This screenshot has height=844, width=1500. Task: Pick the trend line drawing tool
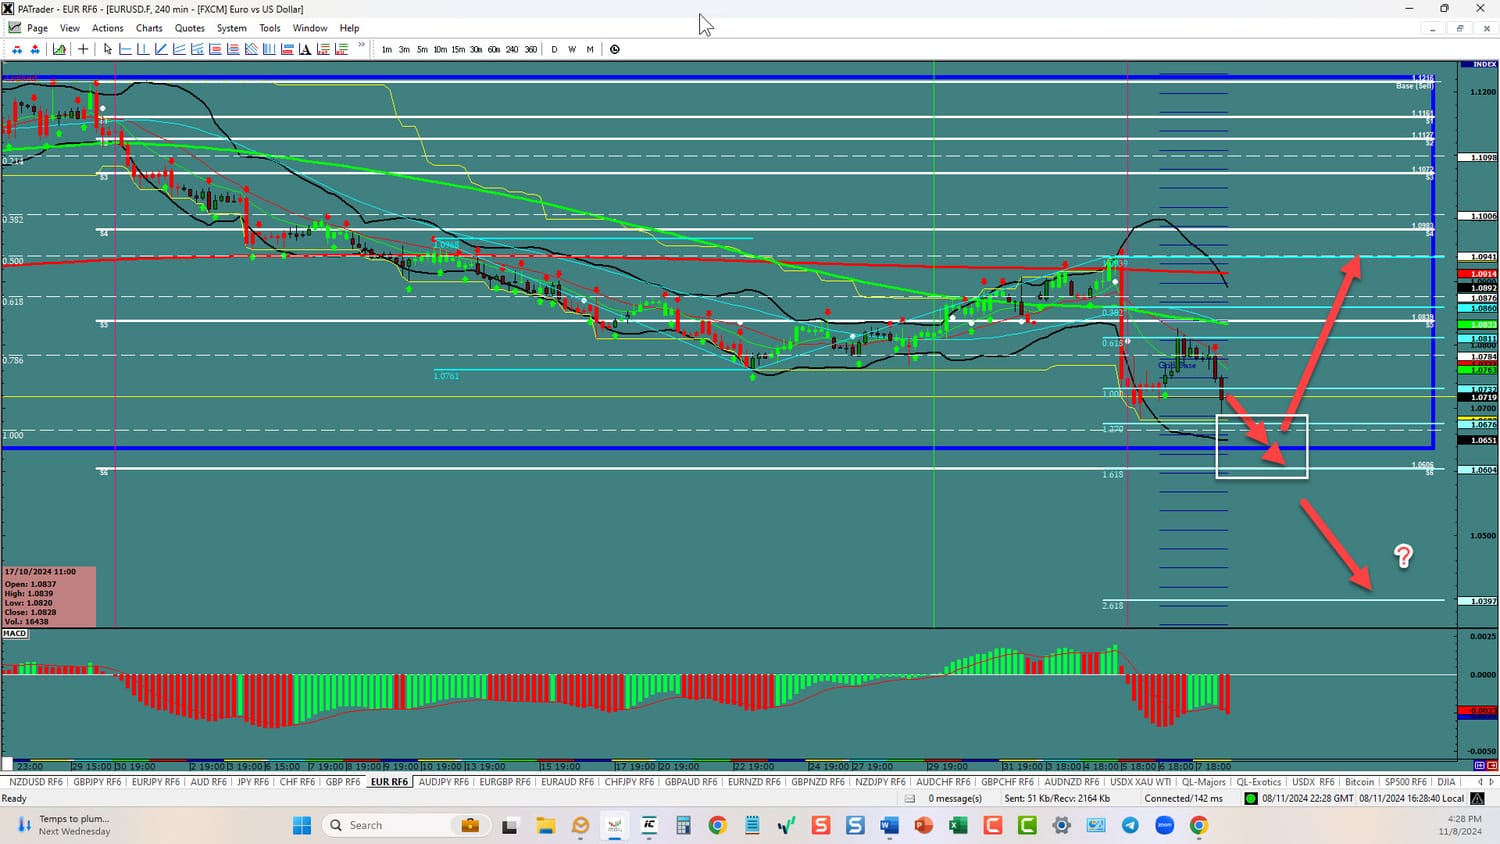pyautogui.click(x=161, y=49)
